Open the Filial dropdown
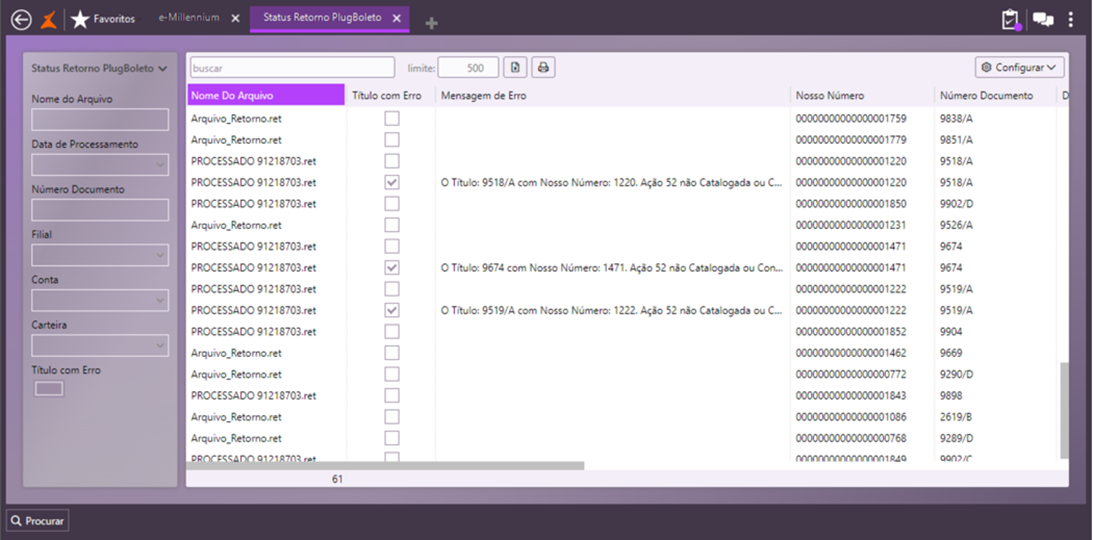Viewport: 1093px width, 540px height. [100, 255]
